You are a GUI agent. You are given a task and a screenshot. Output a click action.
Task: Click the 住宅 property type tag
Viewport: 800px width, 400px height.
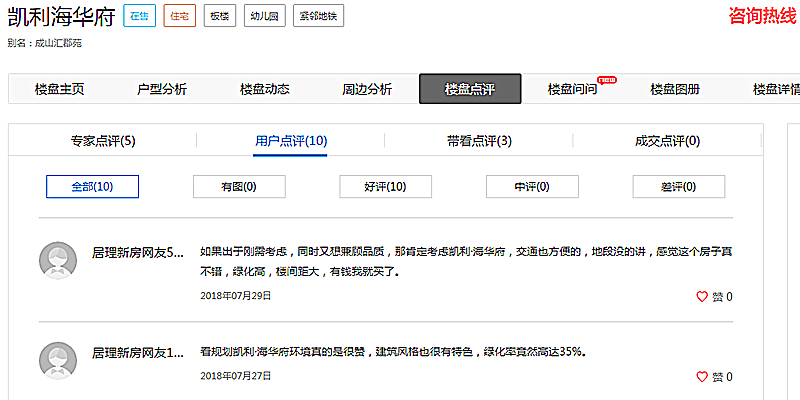tap(179, 17)
